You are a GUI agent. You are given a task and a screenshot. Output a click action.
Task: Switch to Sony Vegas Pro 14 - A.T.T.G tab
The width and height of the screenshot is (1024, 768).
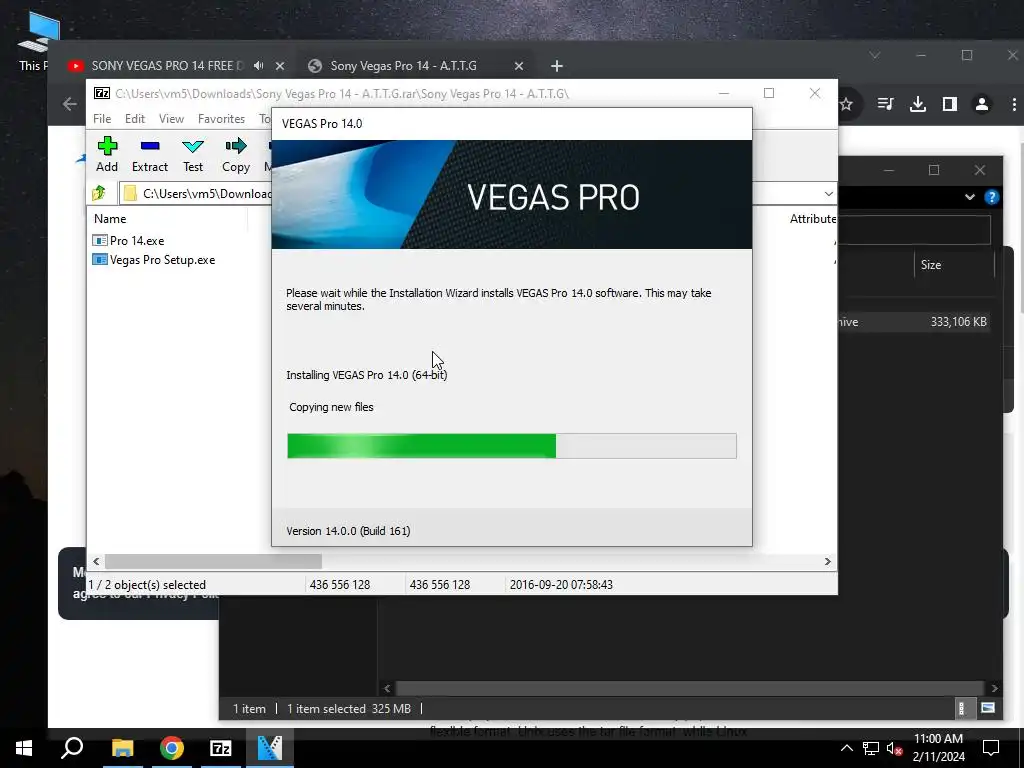[404, 66]
